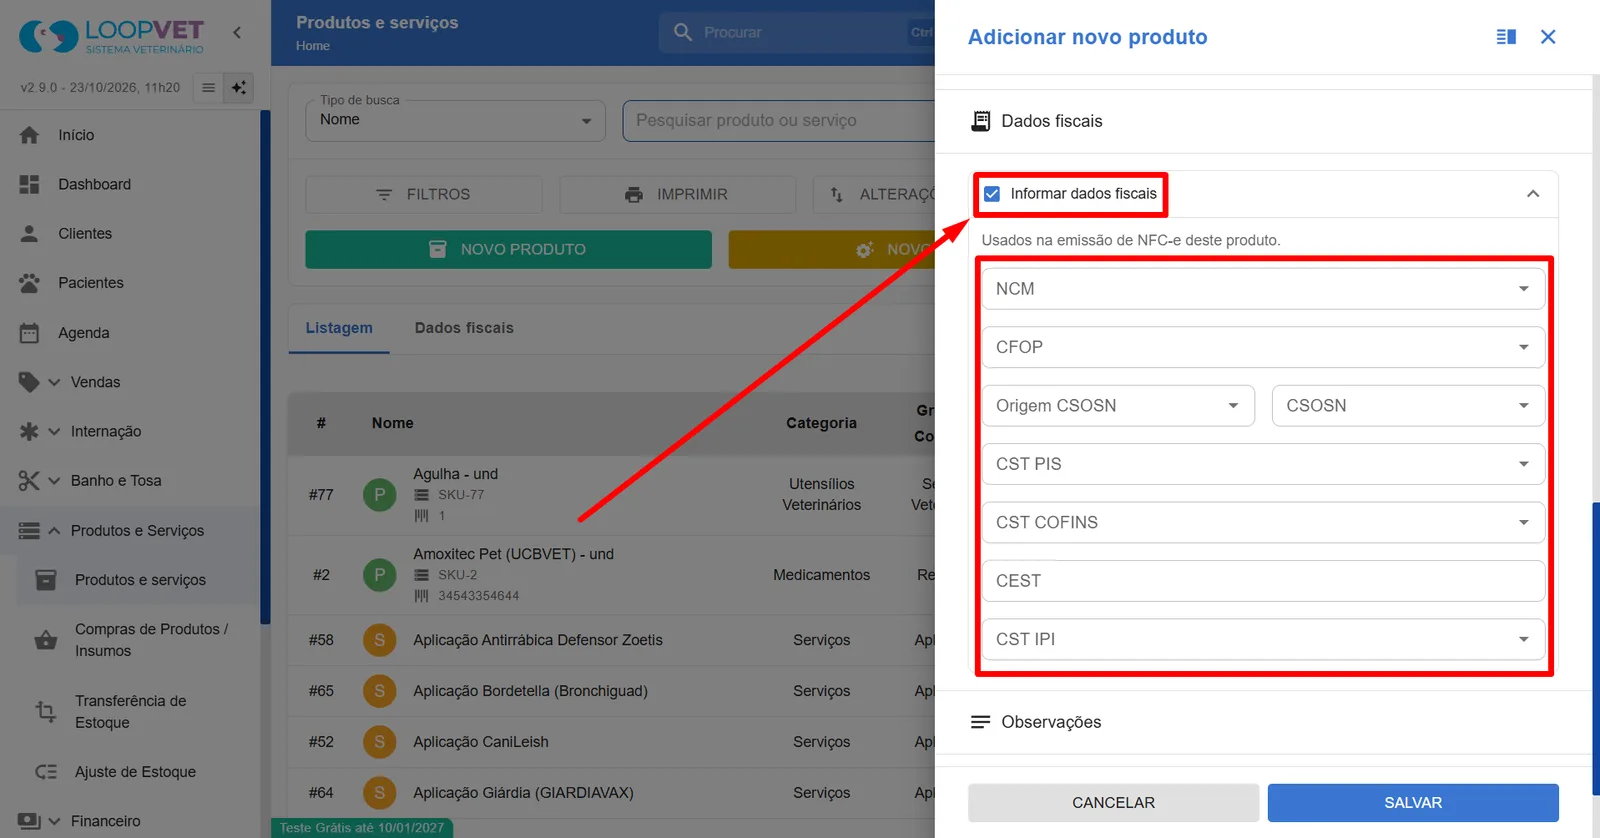The image size is (1600, 838).
Task: Collapse the Informar dados fiscais section
Action: point(1533,194)
